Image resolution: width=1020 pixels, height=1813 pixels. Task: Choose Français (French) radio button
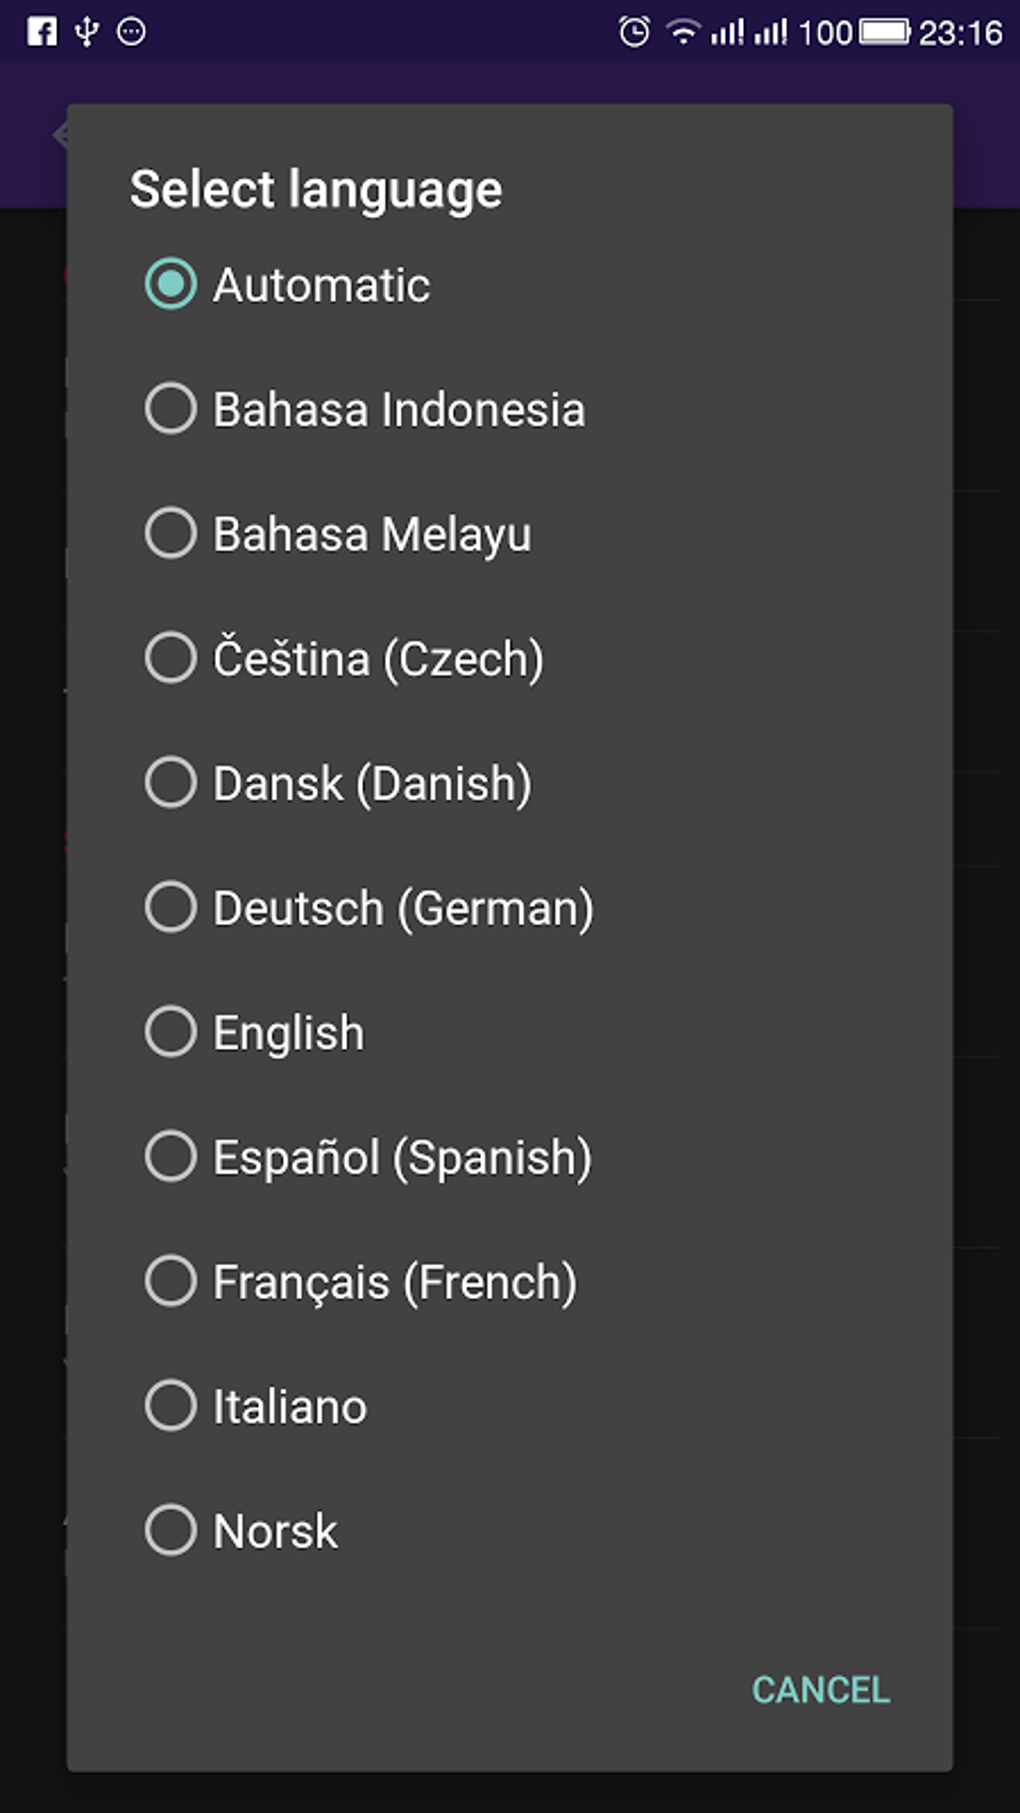coord(171,1281)
